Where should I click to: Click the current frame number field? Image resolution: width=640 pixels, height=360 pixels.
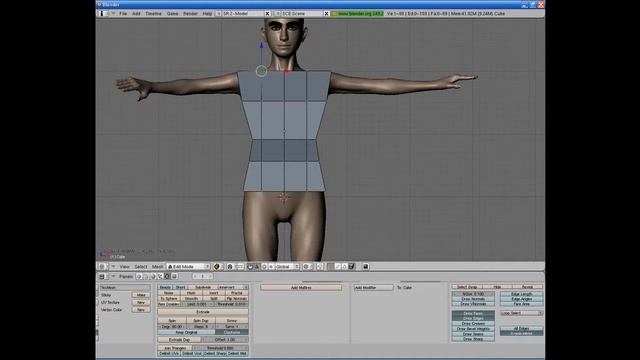tap(202, 276)
